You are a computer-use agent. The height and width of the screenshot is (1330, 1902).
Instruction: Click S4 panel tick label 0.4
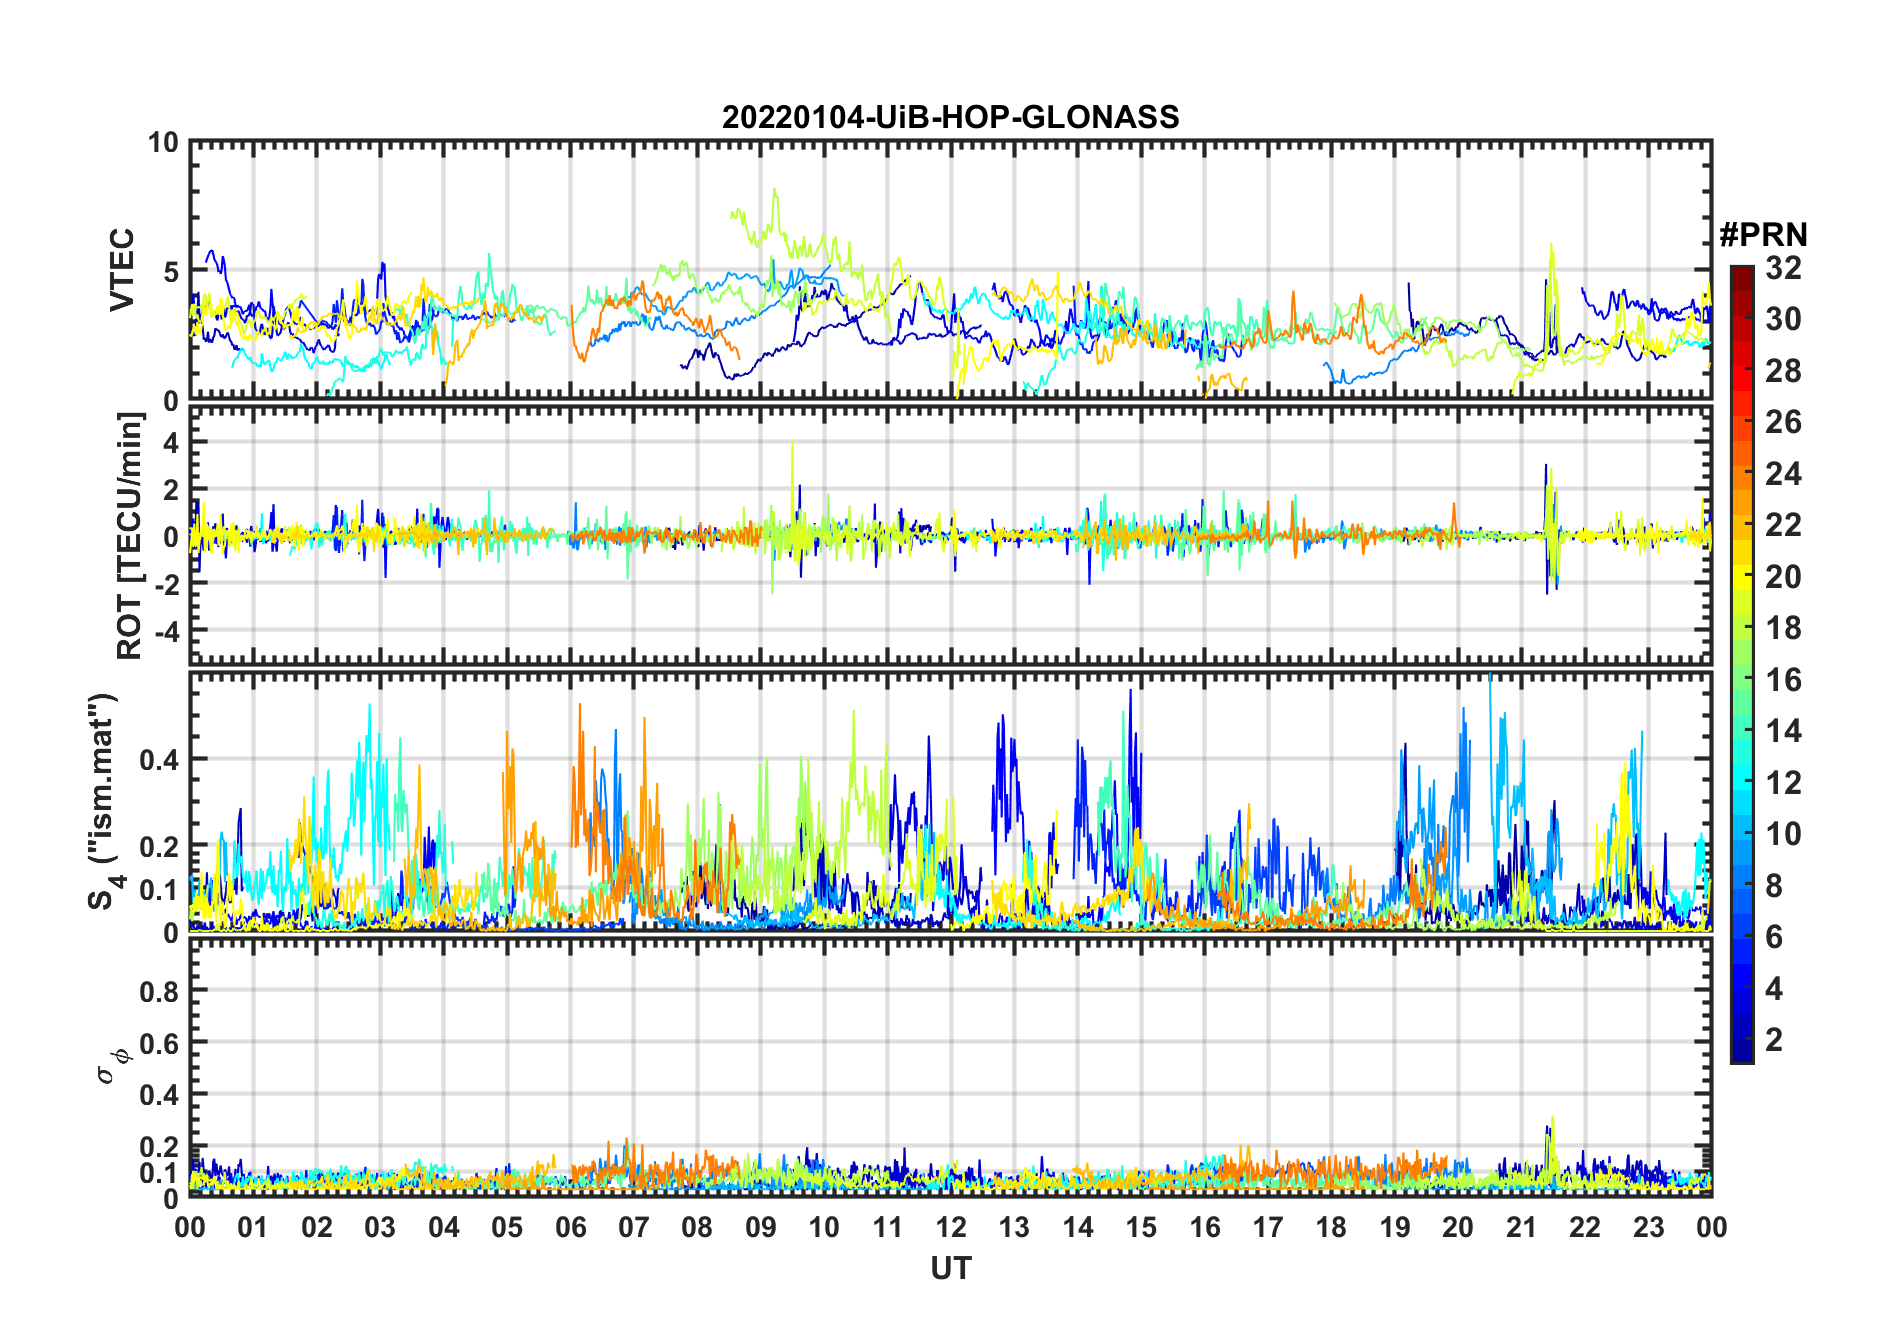(x=160, y=760)
